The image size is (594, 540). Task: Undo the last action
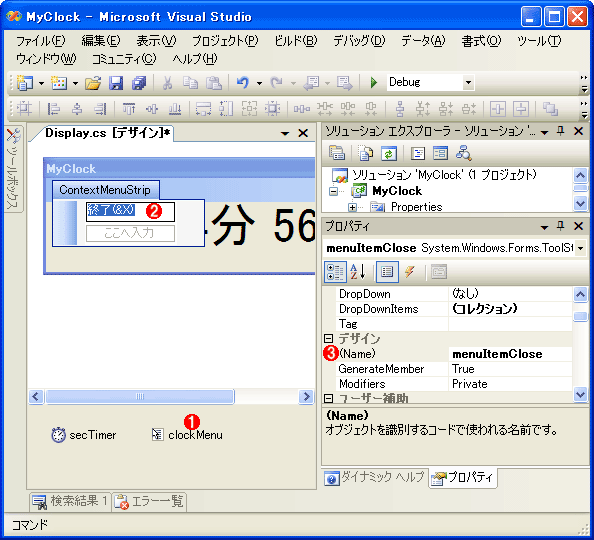[243, 83]
